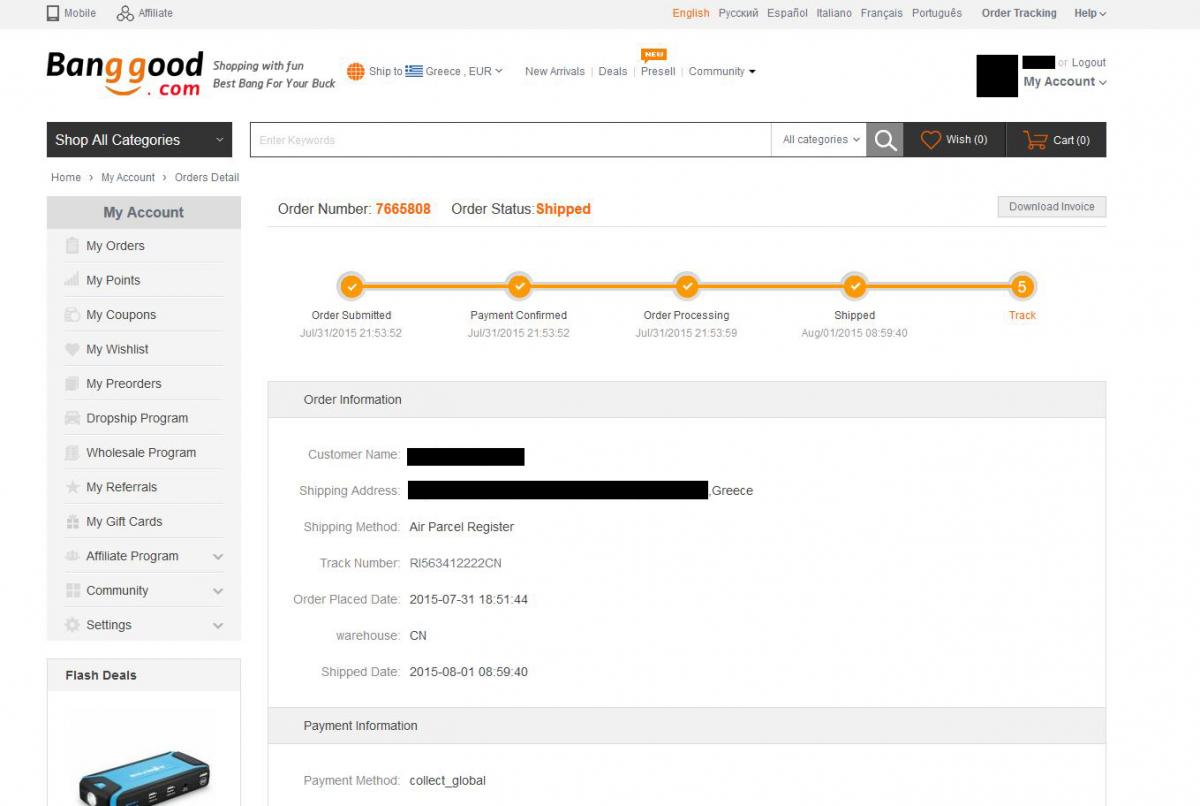Click My Points bar chart icon
This screenshot has height=806, width=1200.
coord(72,280)
